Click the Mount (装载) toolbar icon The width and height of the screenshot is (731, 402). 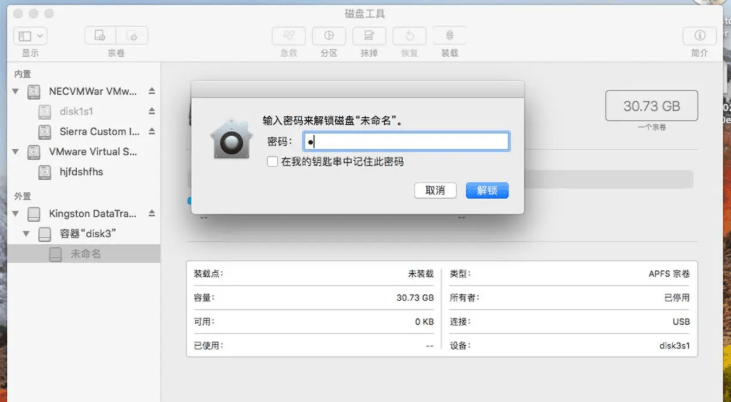click(449, 36)
